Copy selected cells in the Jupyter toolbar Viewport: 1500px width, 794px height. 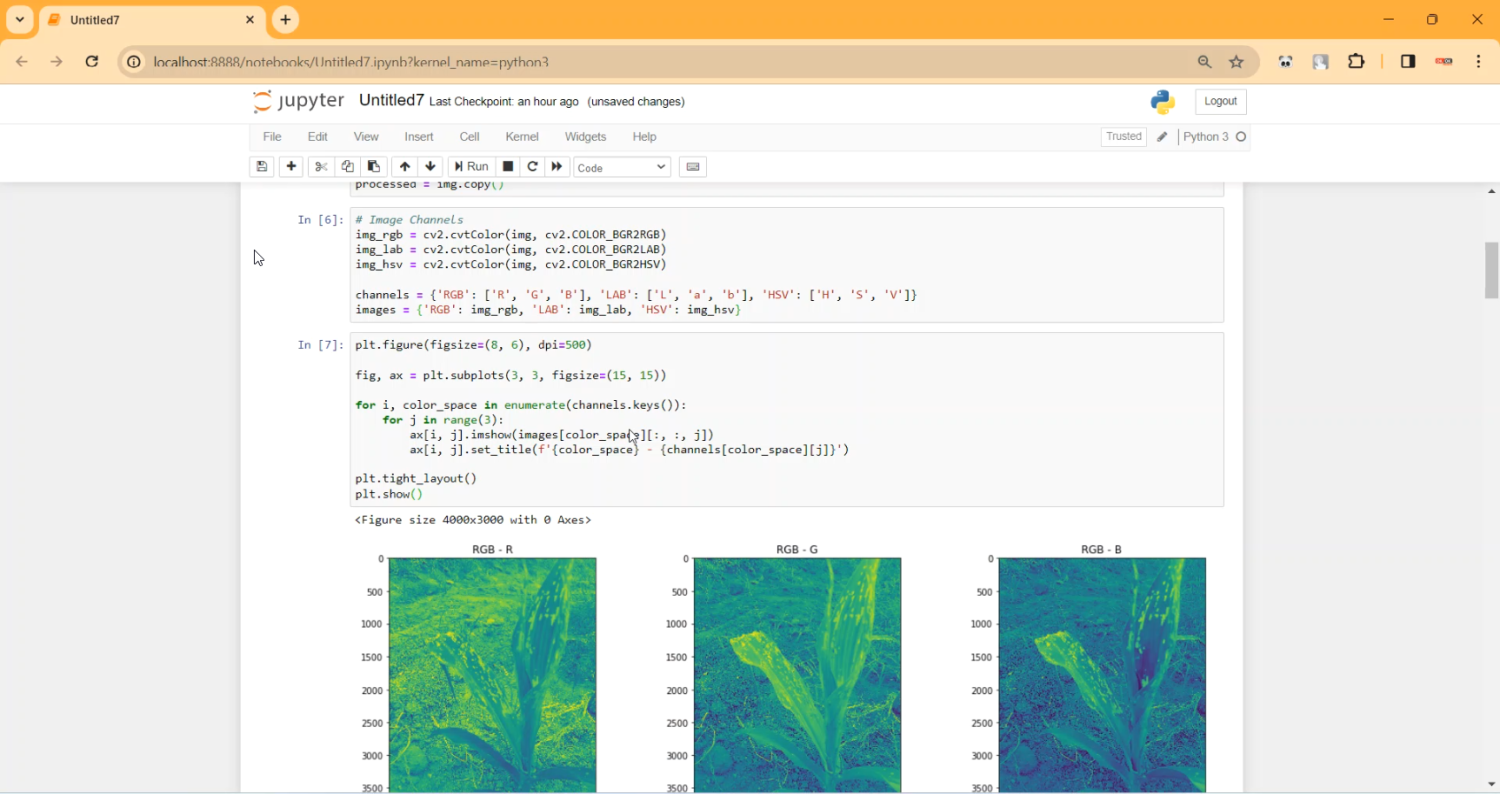click(x=347, y=167)
